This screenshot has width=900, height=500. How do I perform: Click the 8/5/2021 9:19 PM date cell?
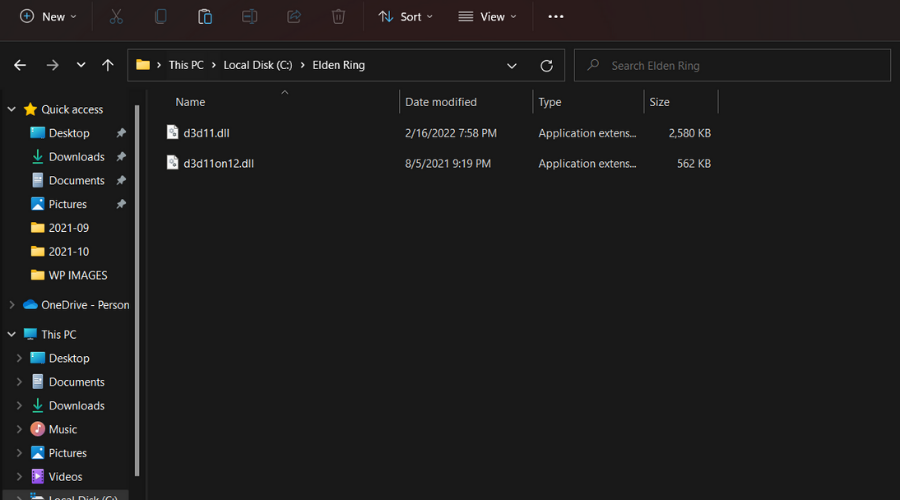(448, 163)
